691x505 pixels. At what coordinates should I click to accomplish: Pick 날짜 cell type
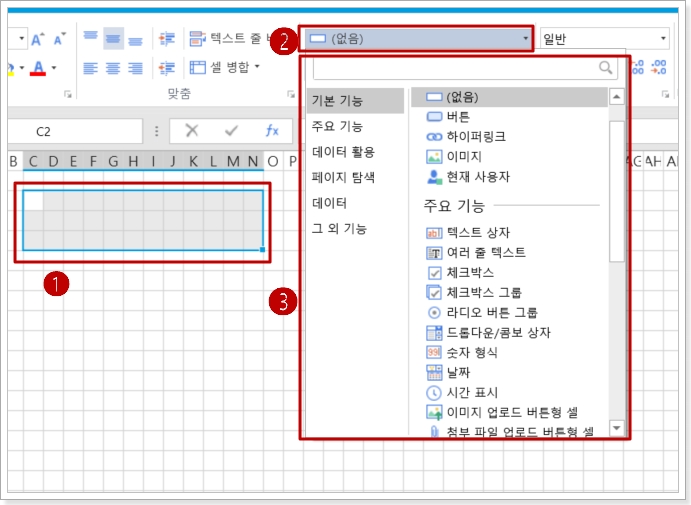tap(459, 372)
